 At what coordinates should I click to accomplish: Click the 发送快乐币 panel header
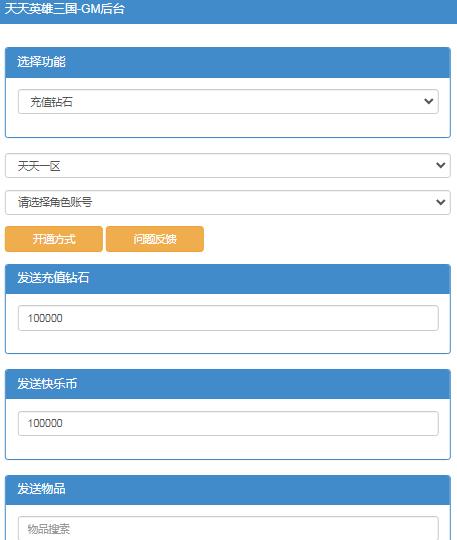pyautogui.click(x=228, y=384)
